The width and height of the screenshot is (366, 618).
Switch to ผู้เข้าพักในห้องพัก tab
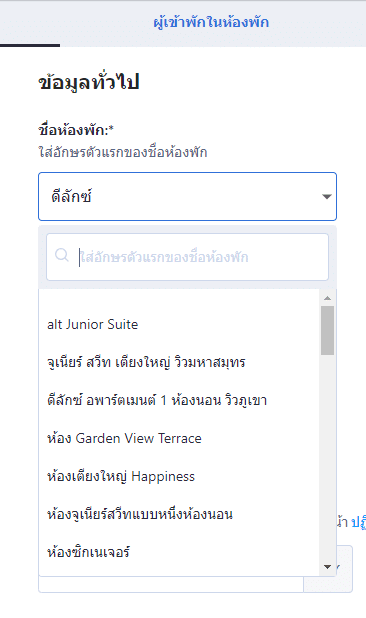(211, 22)
